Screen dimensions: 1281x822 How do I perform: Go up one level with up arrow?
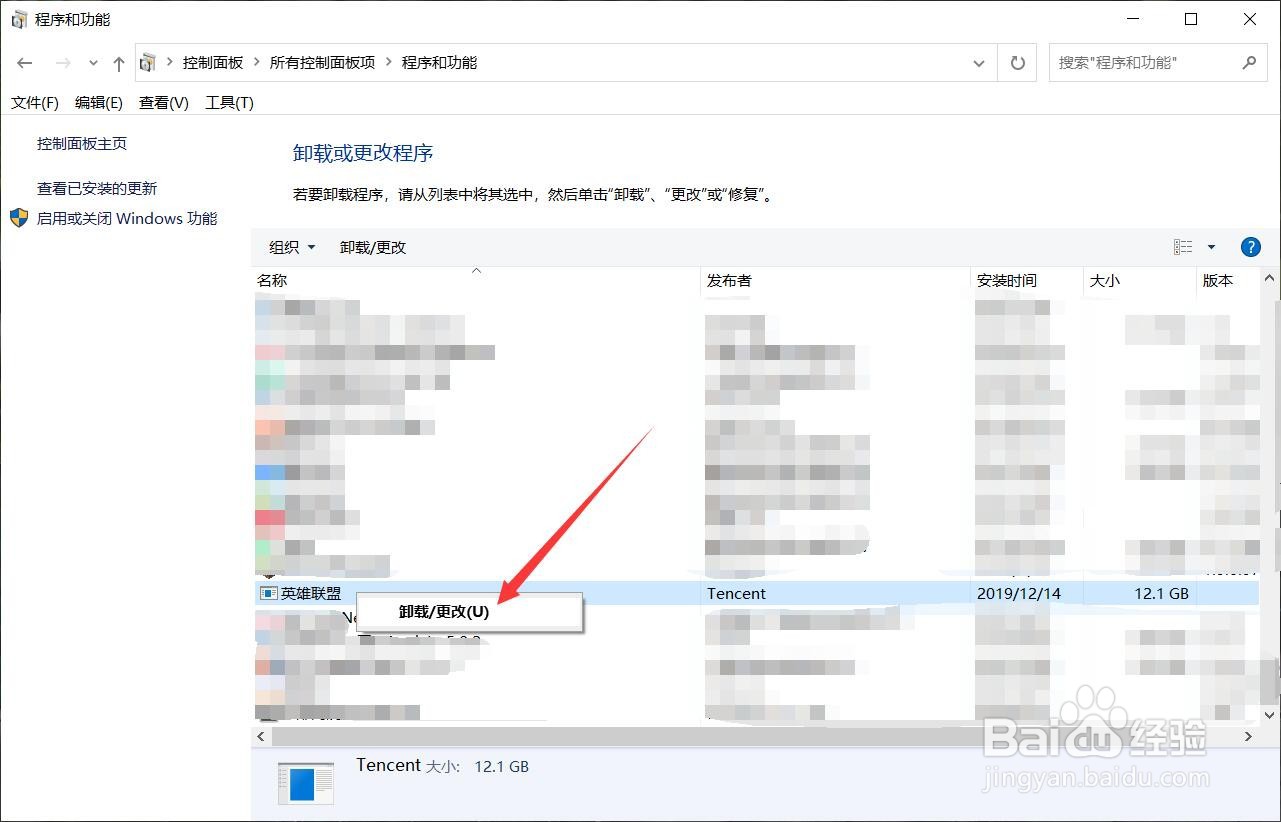119,63
